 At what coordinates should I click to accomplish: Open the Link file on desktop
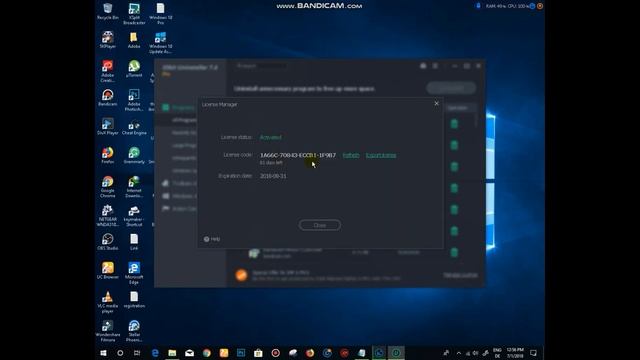134,242
